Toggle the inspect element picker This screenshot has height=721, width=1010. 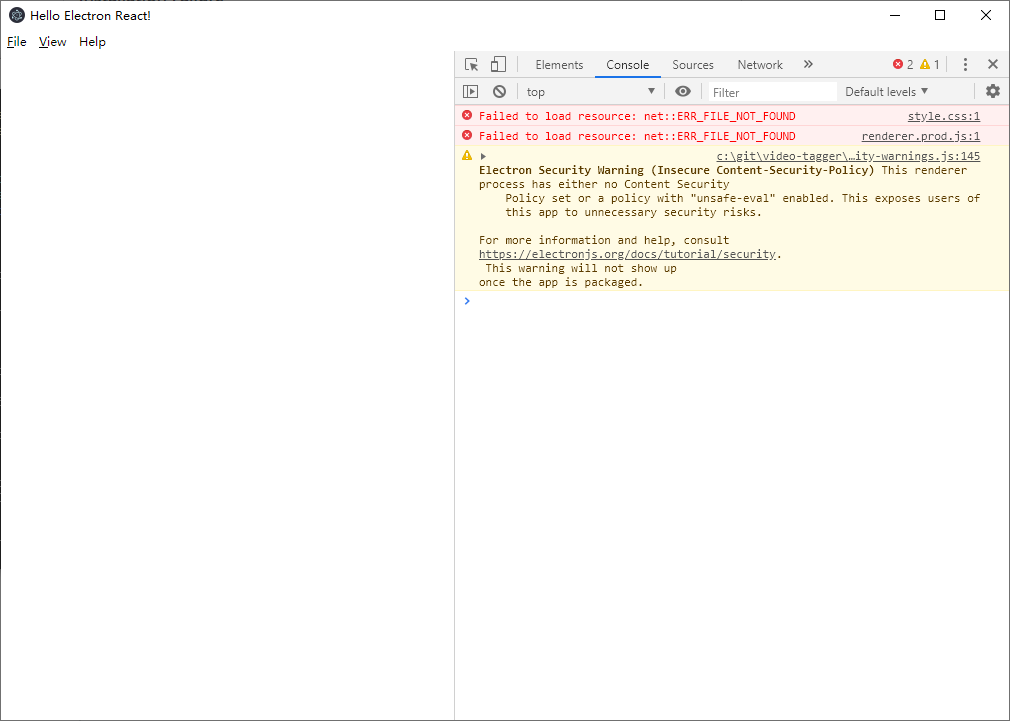(470, 63)
